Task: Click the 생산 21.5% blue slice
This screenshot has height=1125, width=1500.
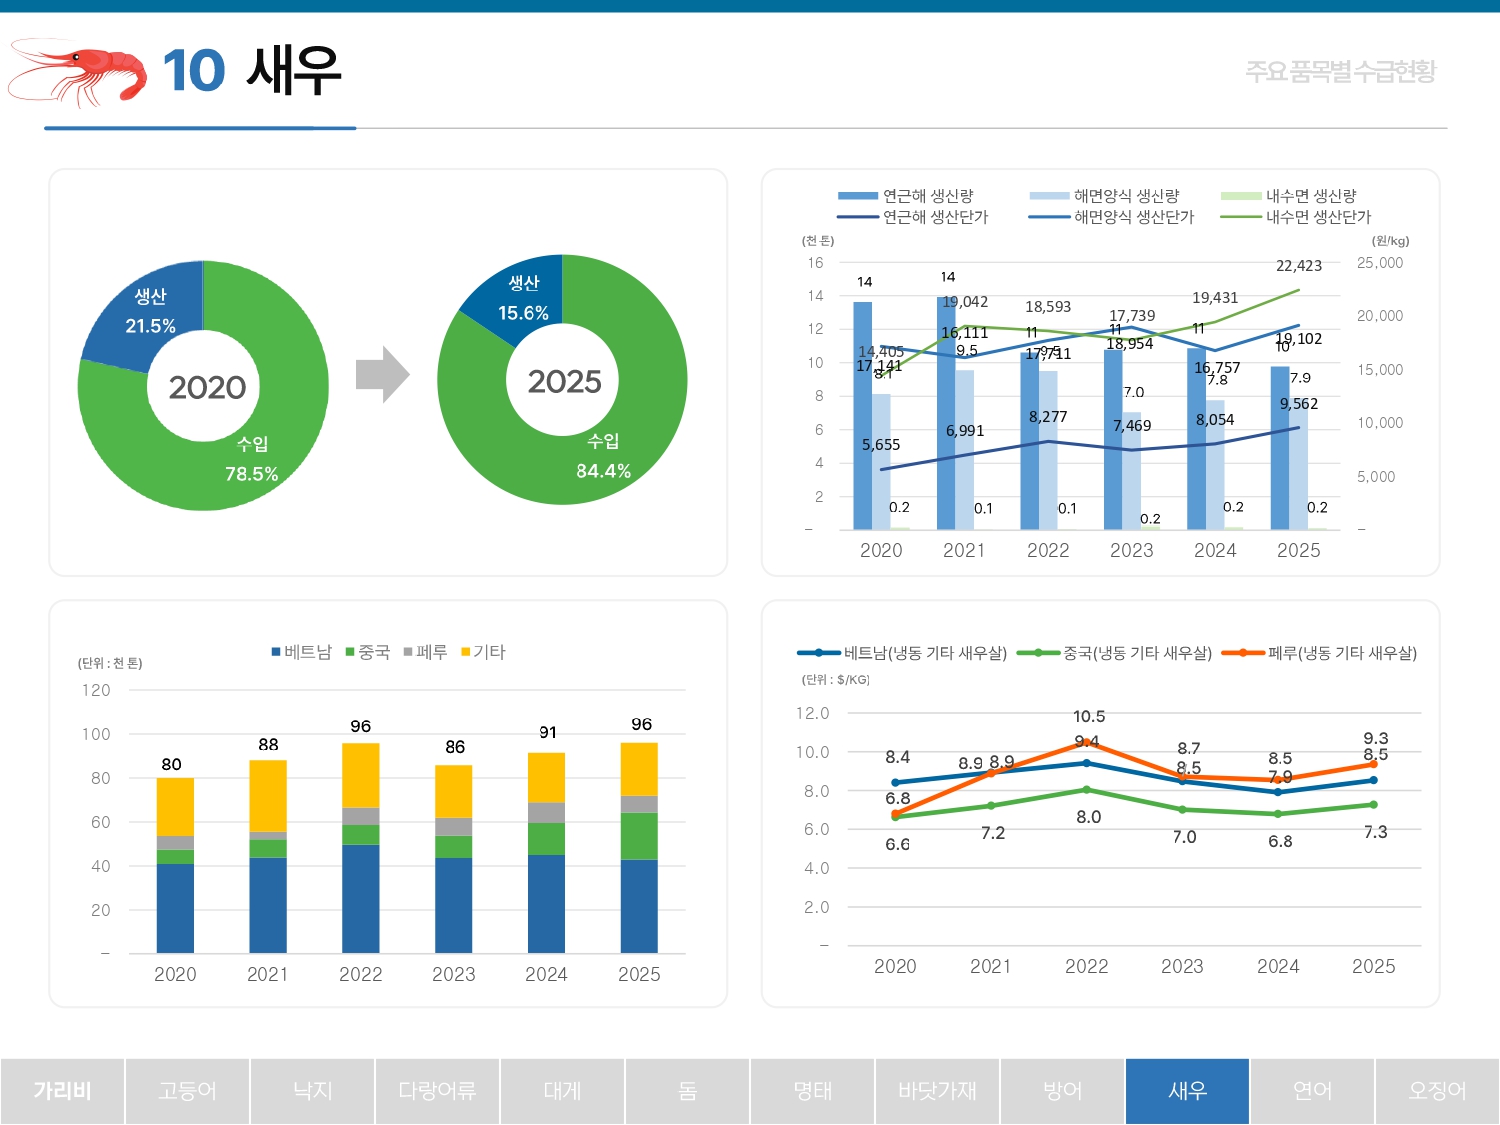Action: coord(150,310)
